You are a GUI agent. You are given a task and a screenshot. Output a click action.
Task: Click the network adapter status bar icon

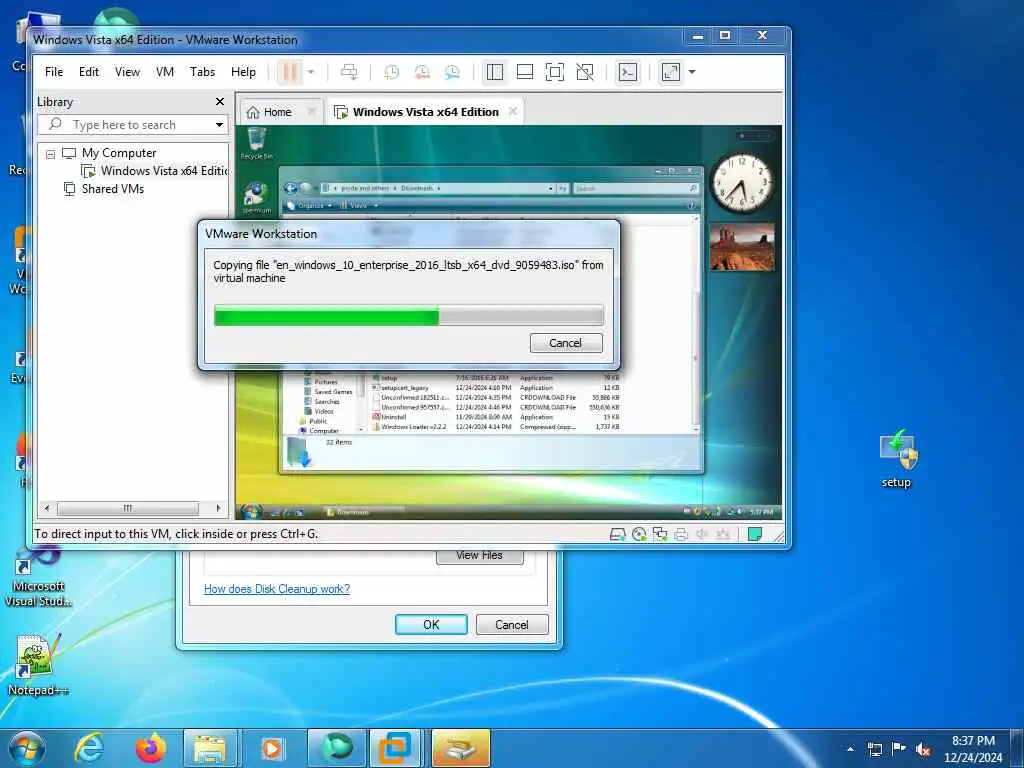click(660, 534)
